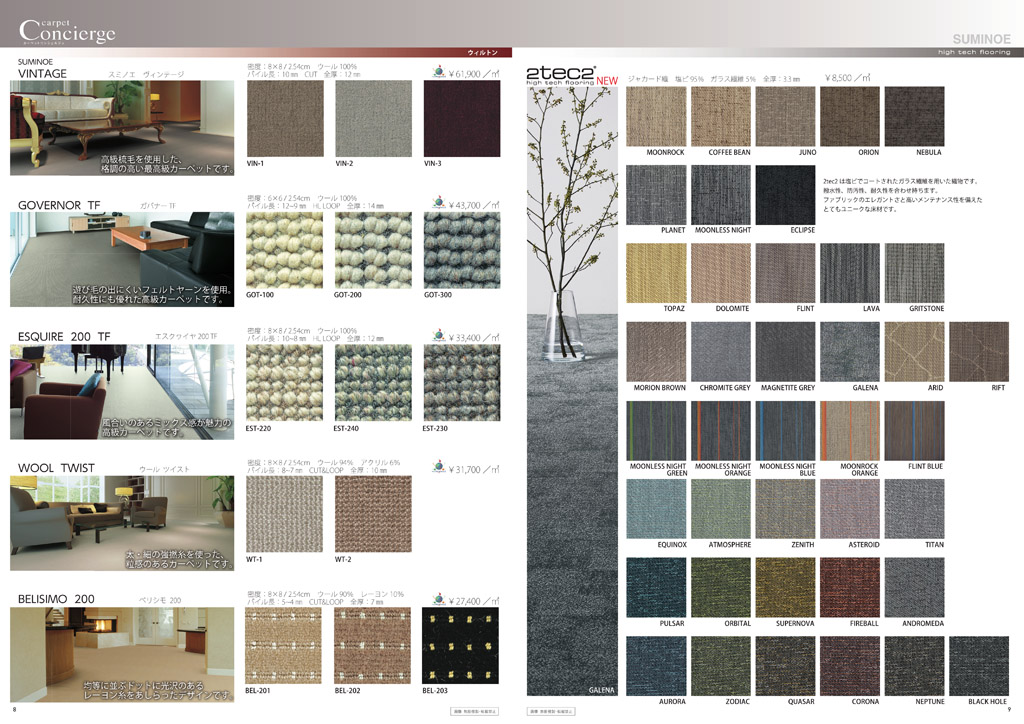This screenshot has width=1024, height=724.
Task: Choose the RIFT swatch
Action: [x=980, y=352]
